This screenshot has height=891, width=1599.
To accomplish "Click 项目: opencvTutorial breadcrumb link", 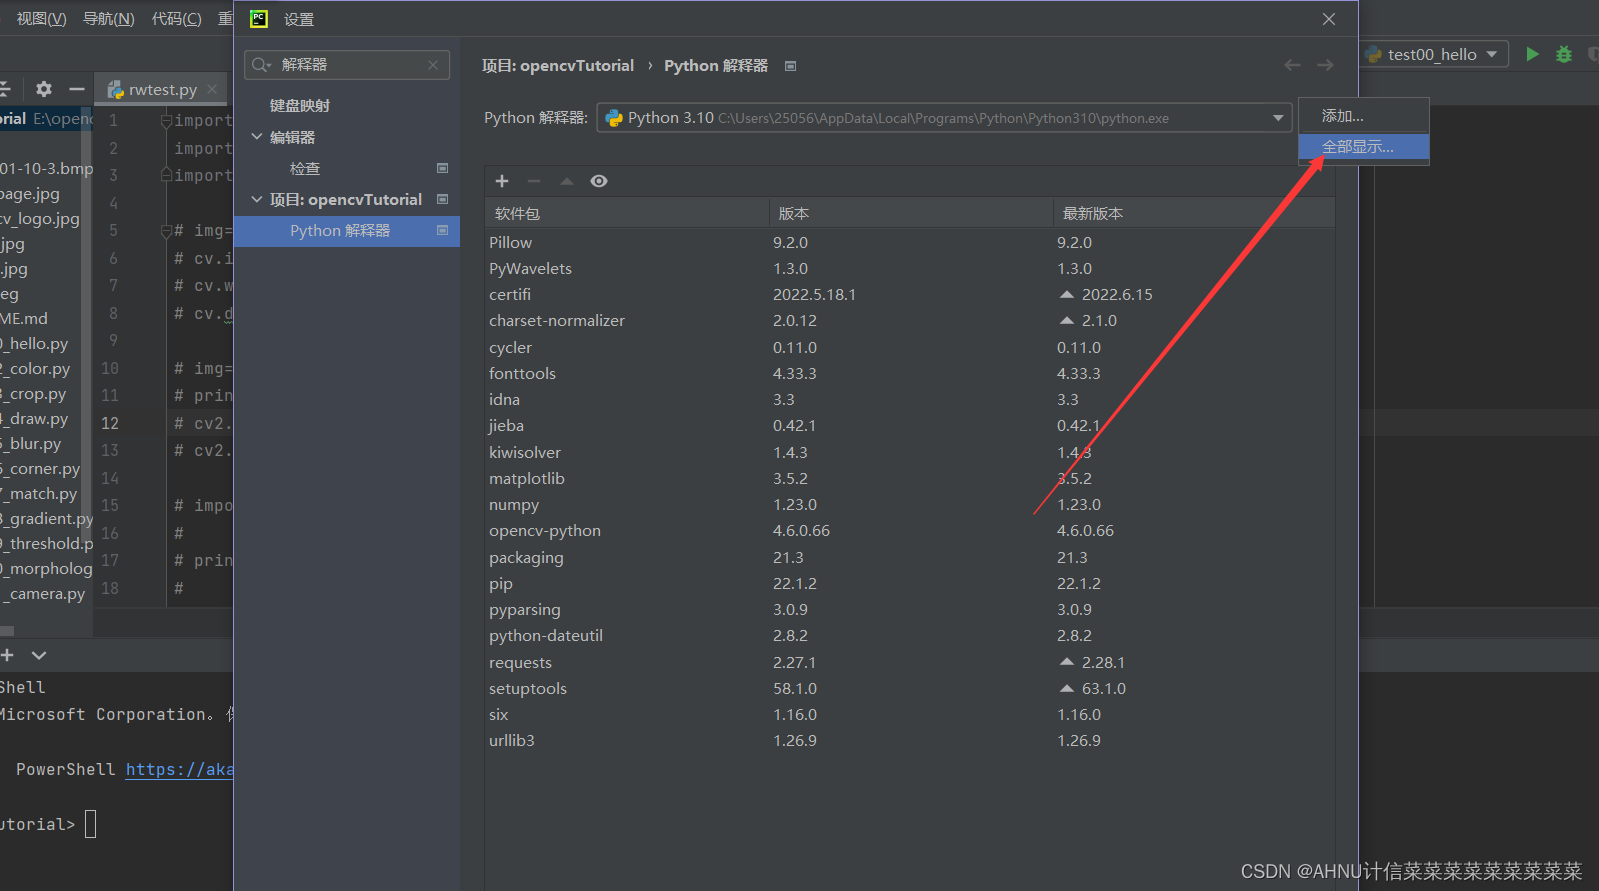I will pos(558,65).
